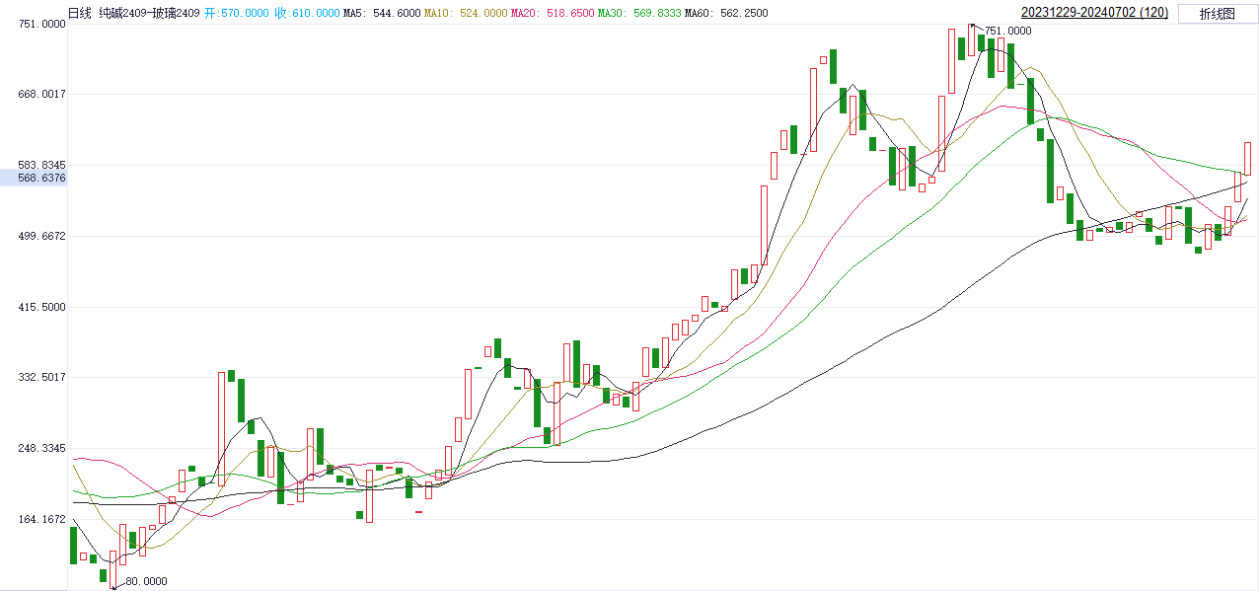Image resolution: width=1259 pixels, height=591 pixels.
Task: Click the 80.0000 low price annotation
Action: pos(145,581)
